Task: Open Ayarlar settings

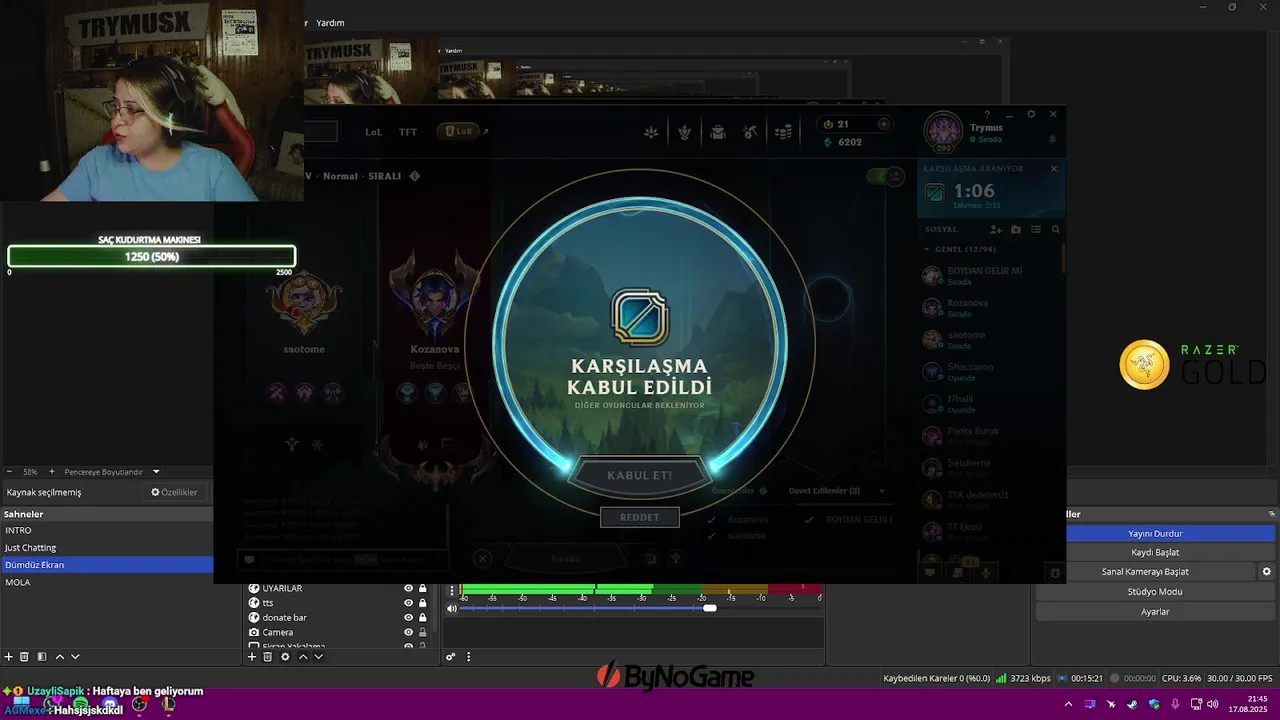Action: [1155, 611]
